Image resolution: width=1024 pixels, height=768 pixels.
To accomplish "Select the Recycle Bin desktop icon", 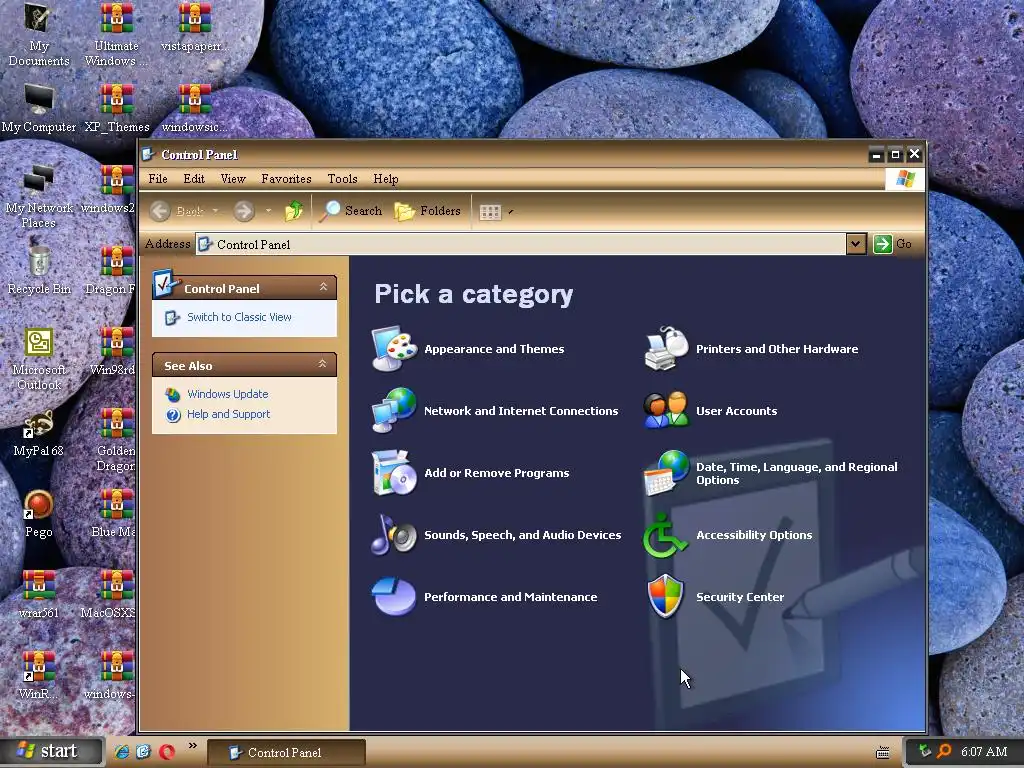I will [39, 270].
